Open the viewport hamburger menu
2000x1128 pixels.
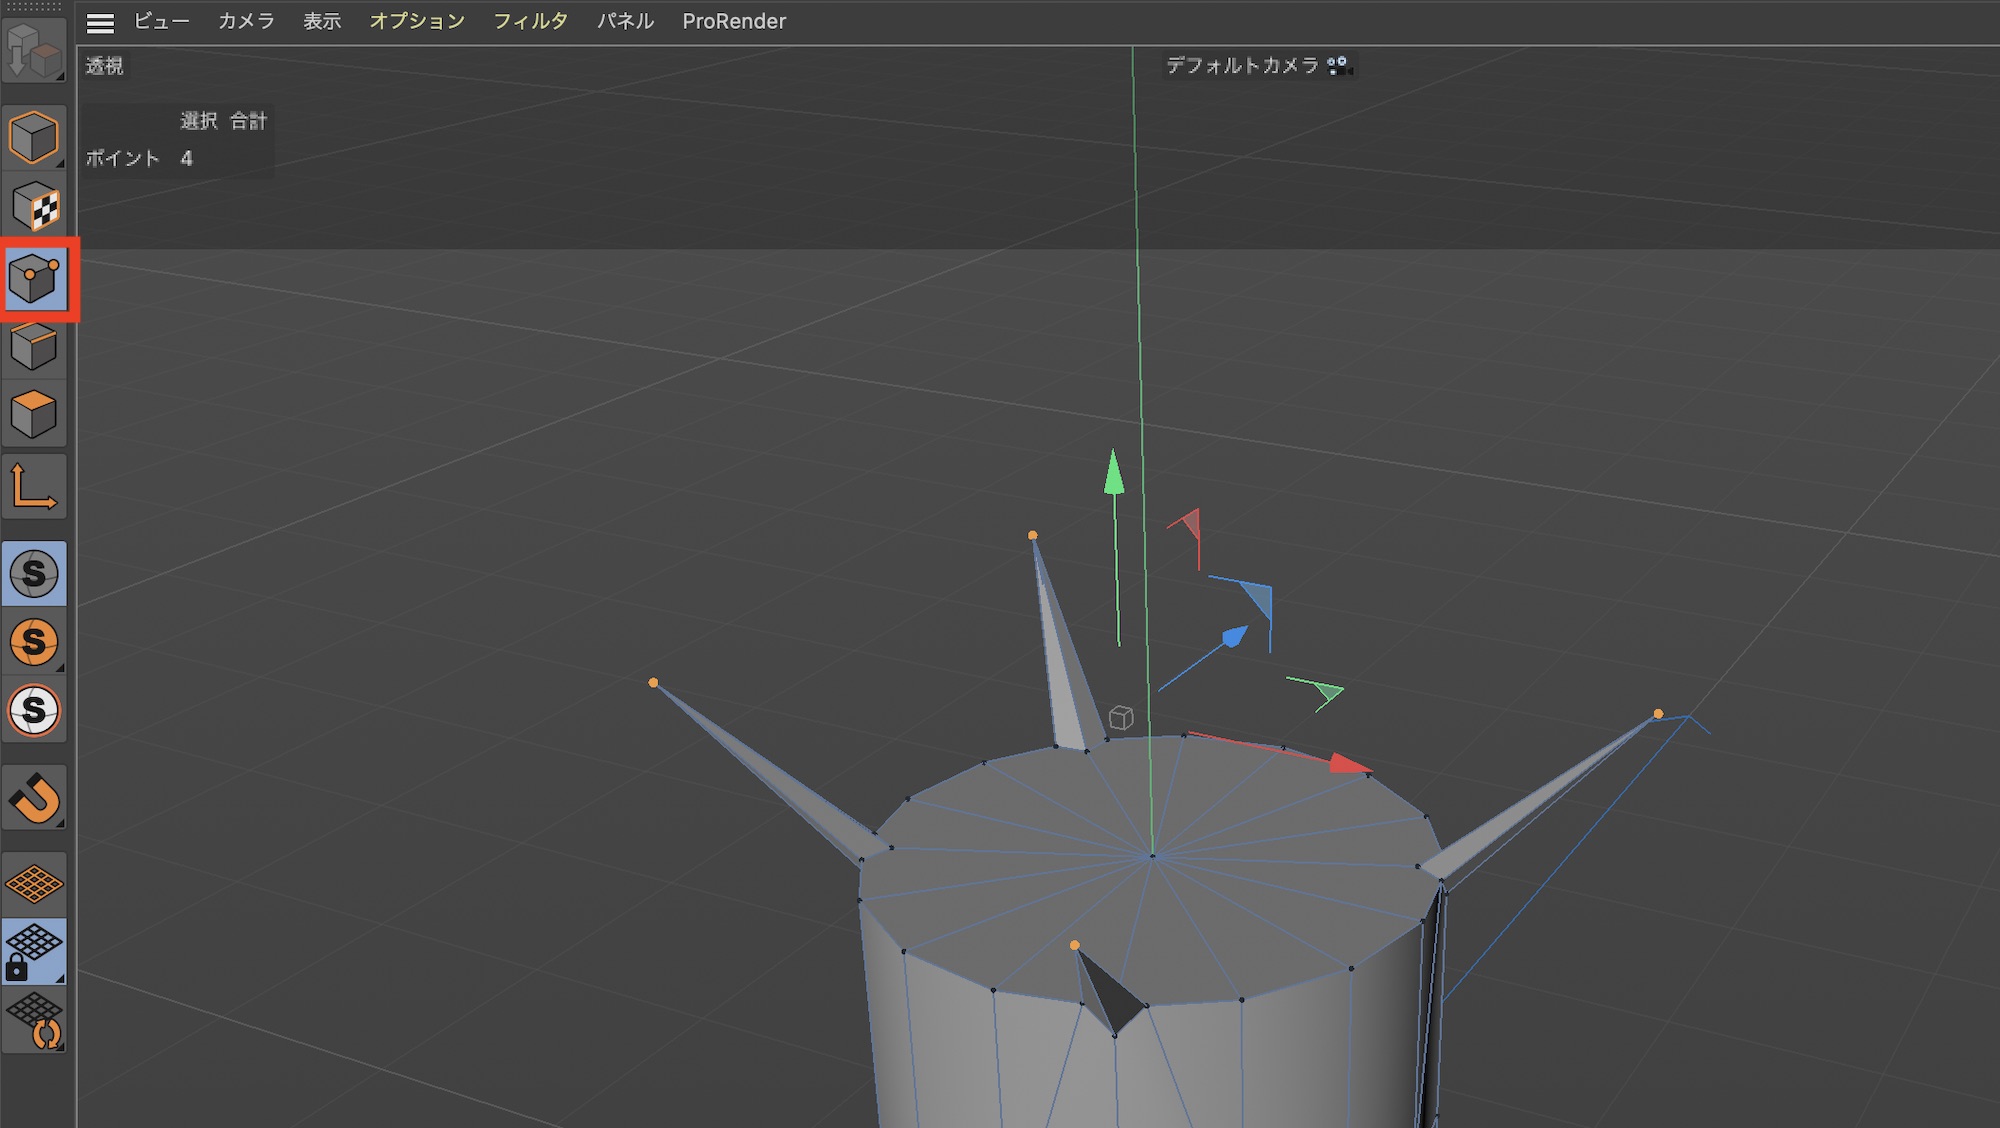[100, 22]
